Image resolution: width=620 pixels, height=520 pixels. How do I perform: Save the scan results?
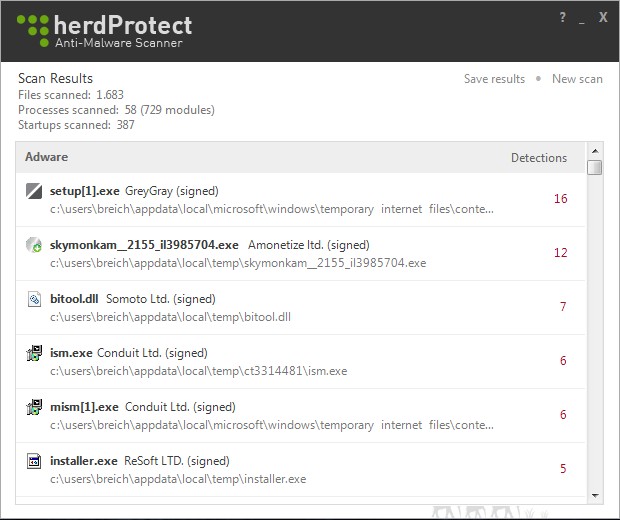tap(494, 79)
